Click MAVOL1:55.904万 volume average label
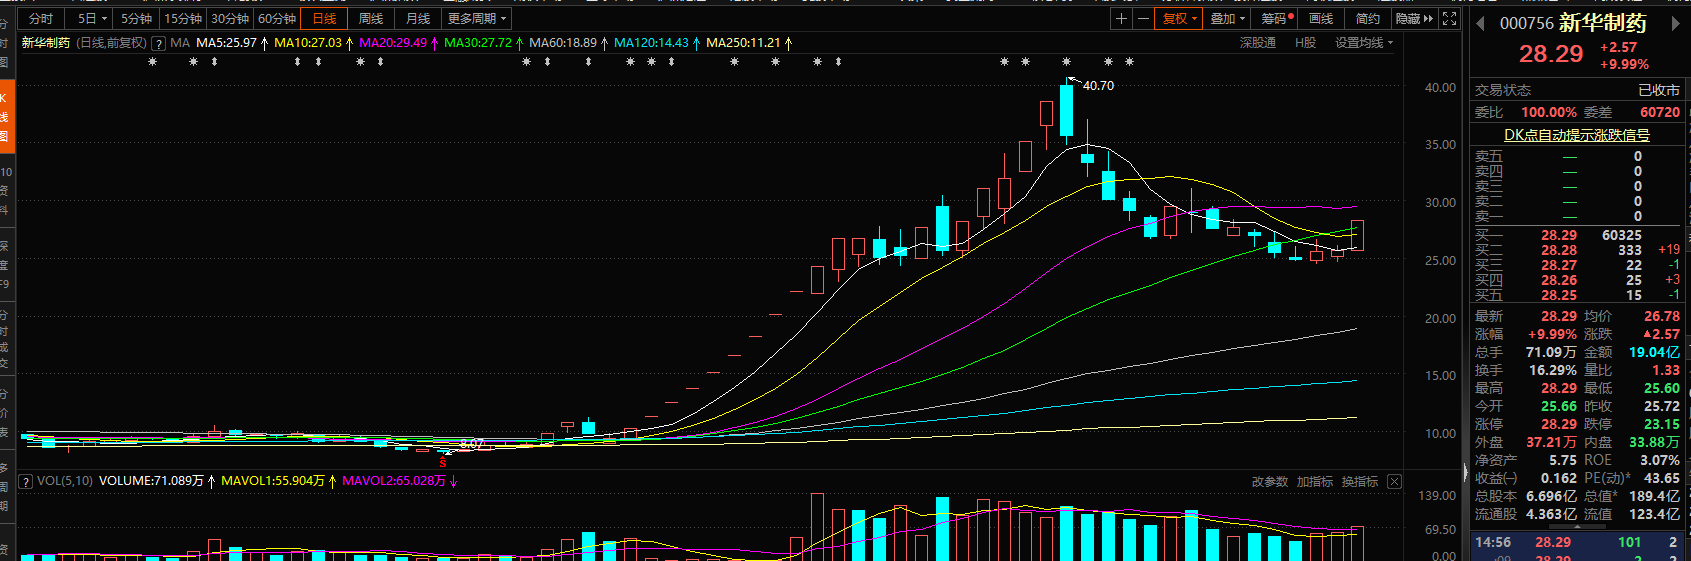This screenshot has width=1691, height=561. tap(273, 481)
